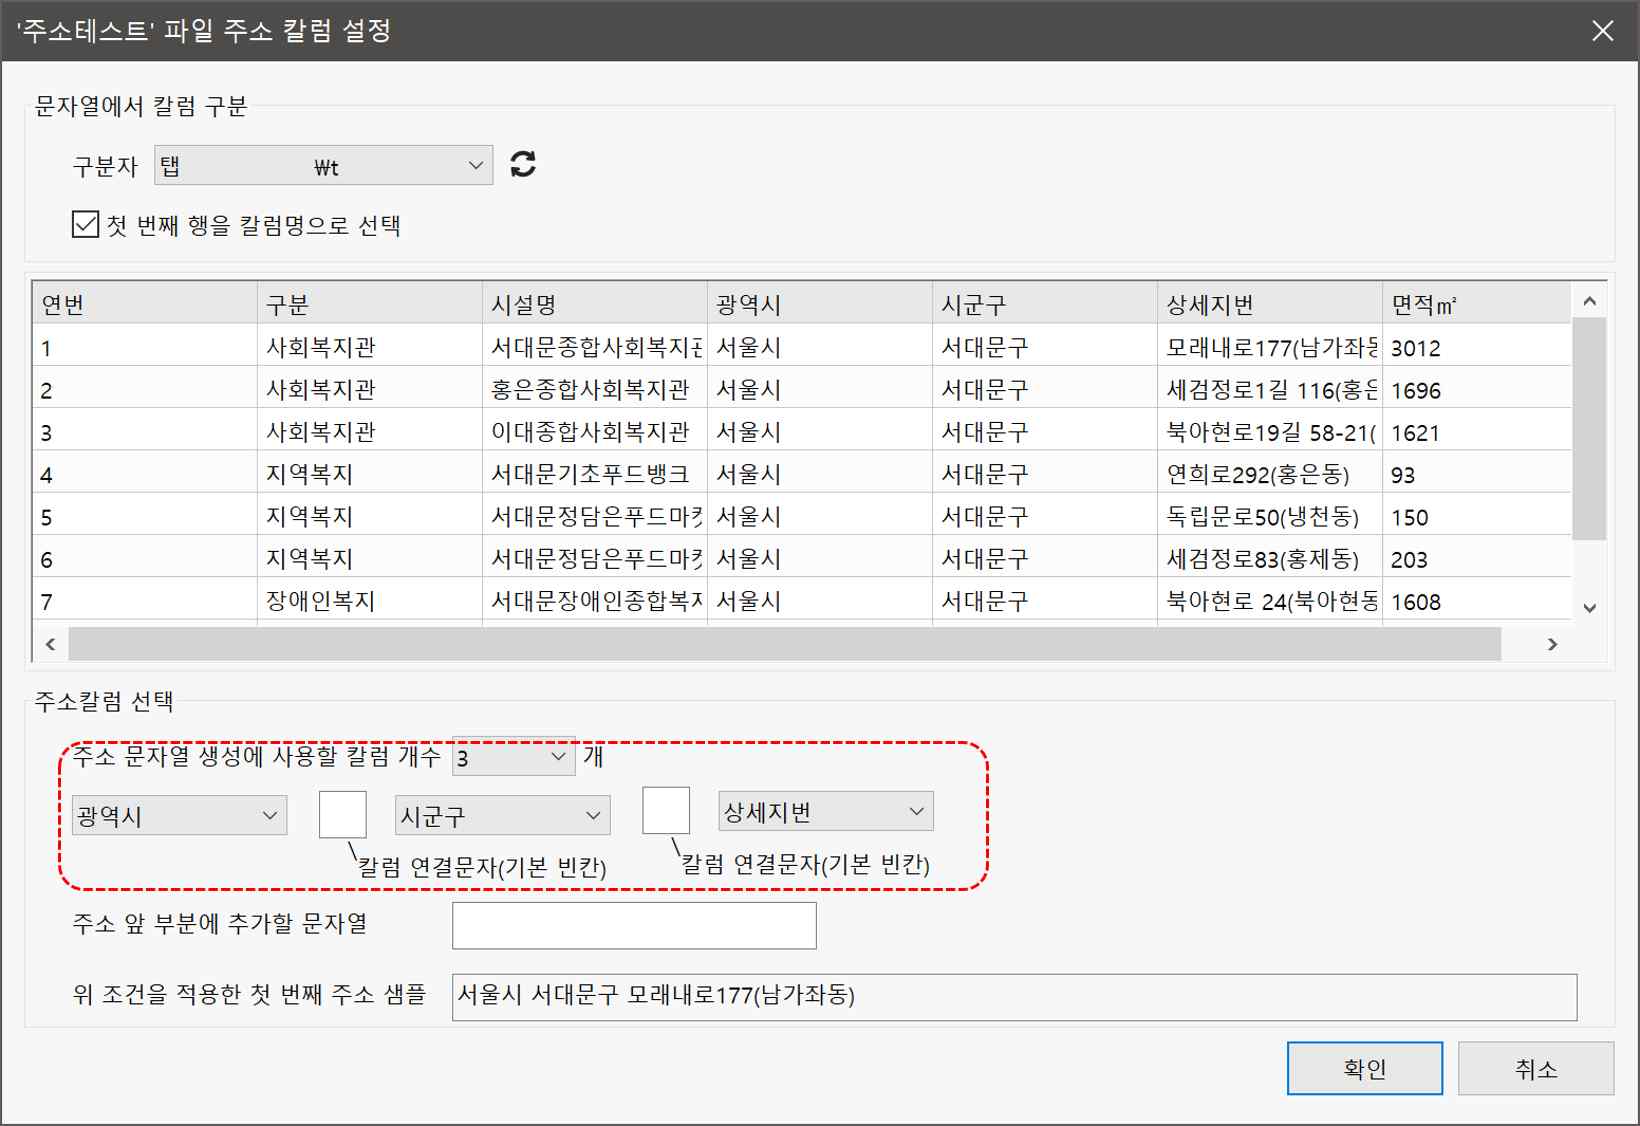Click the table scroll down arrow

(1589, 607)
